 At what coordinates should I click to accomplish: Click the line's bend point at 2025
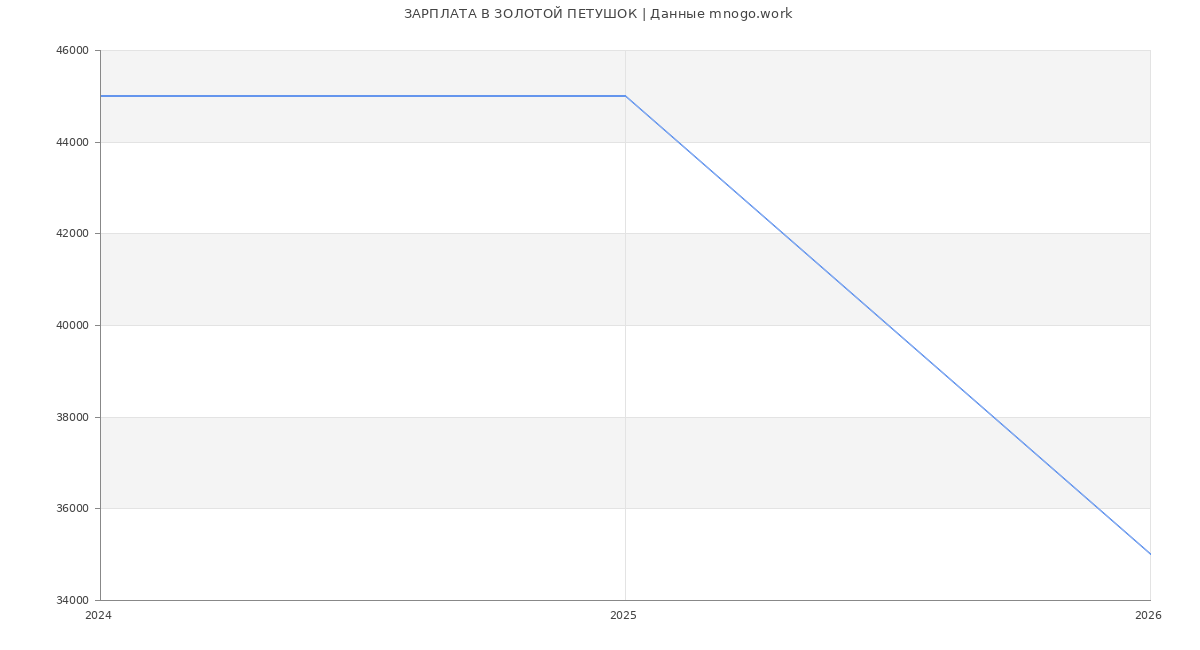pos(625,96)
